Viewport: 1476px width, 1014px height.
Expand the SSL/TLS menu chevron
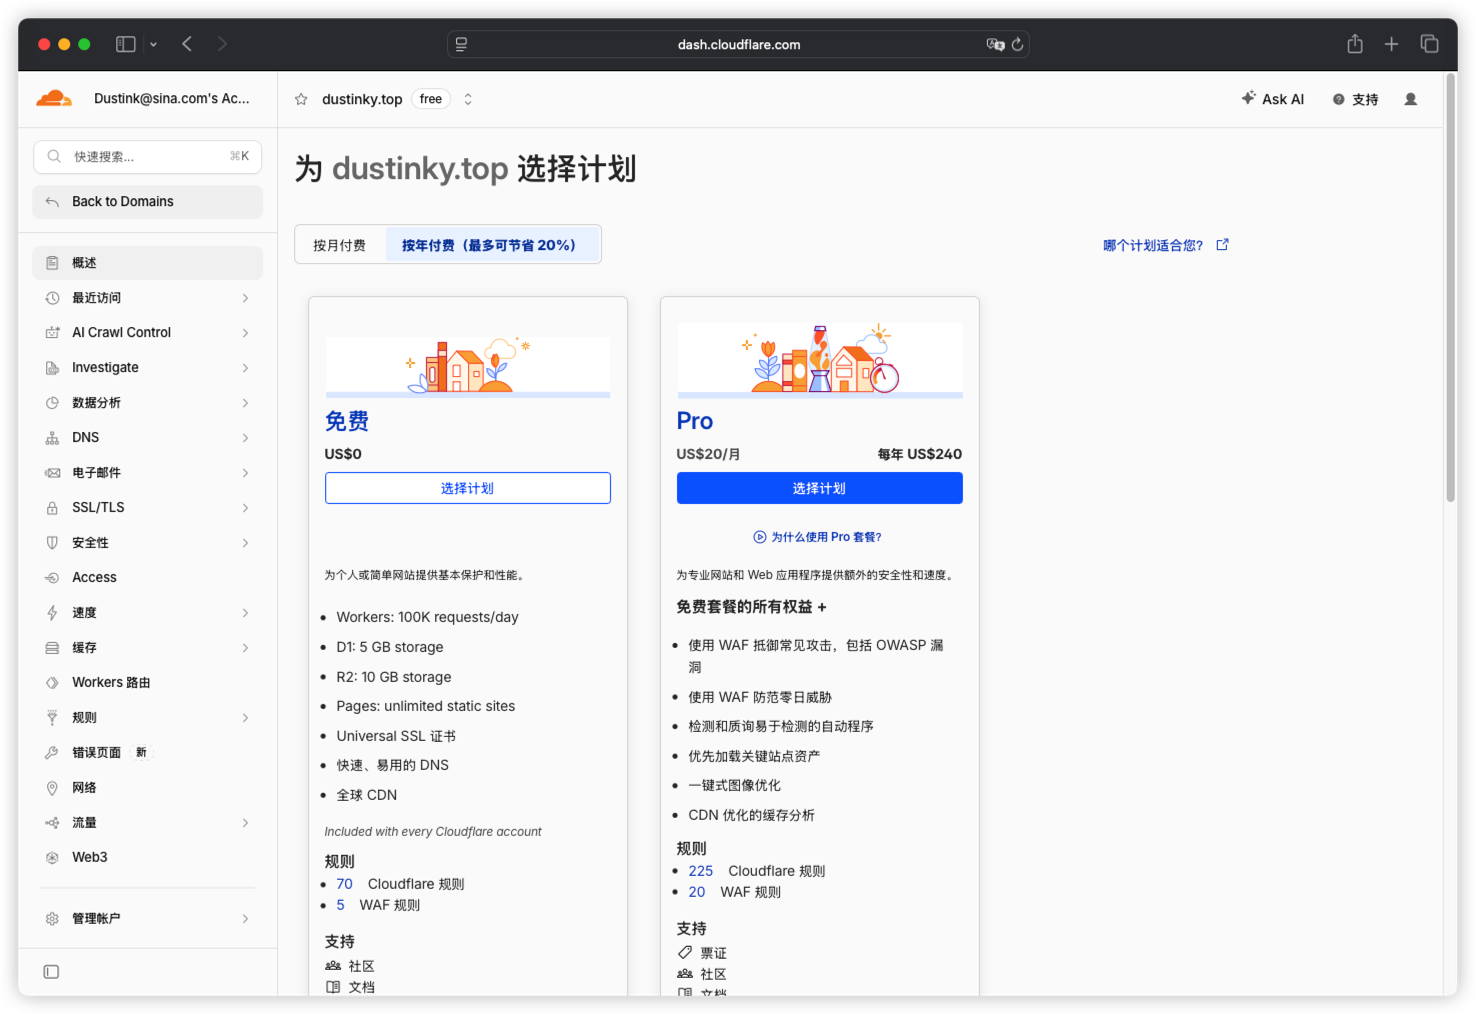tap(246, 508)
